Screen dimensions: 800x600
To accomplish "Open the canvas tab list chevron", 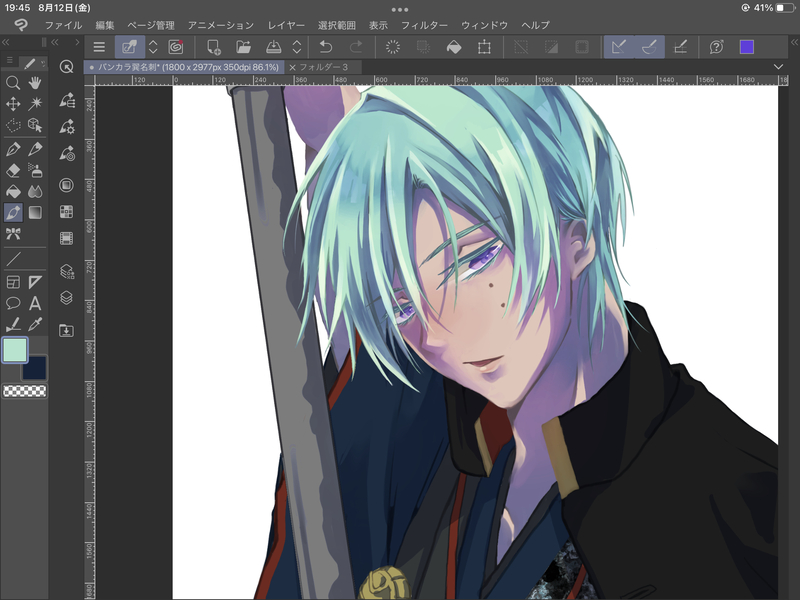I will (x=778, y=67).
